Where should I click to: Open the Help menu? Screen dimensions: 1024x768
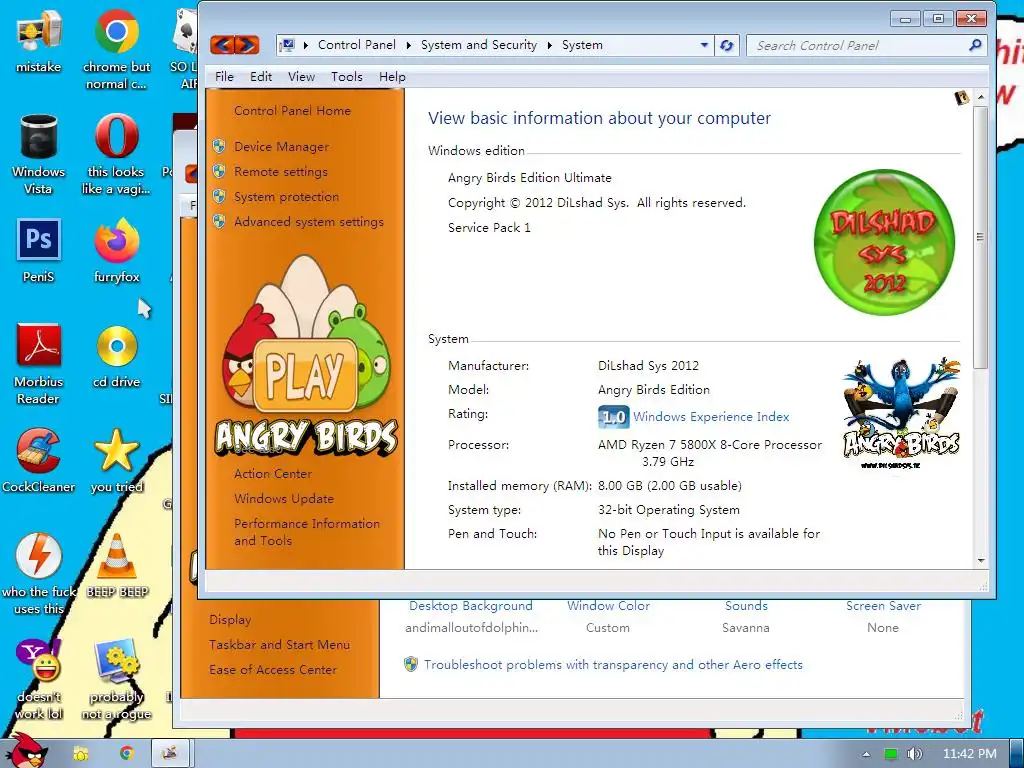tap(392, 76)
